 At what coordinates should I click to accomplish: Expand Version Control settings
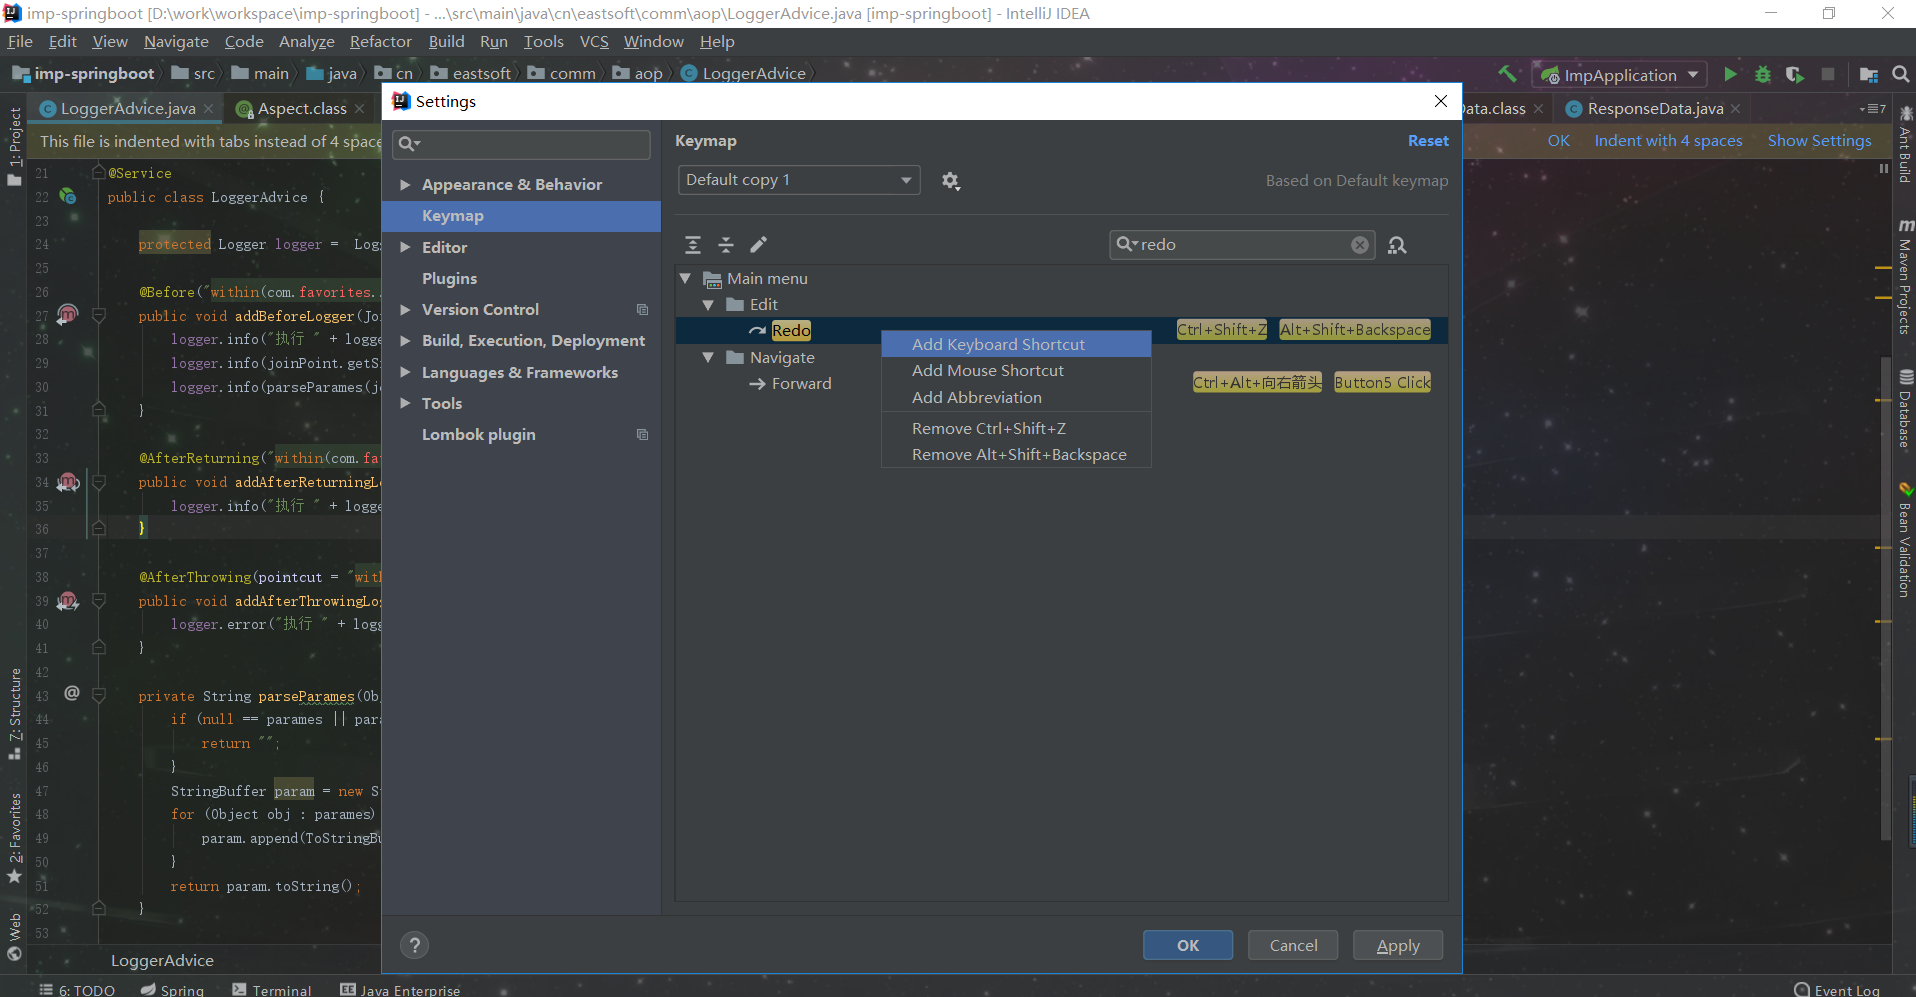pyautogui.click(x=405, y=310)
